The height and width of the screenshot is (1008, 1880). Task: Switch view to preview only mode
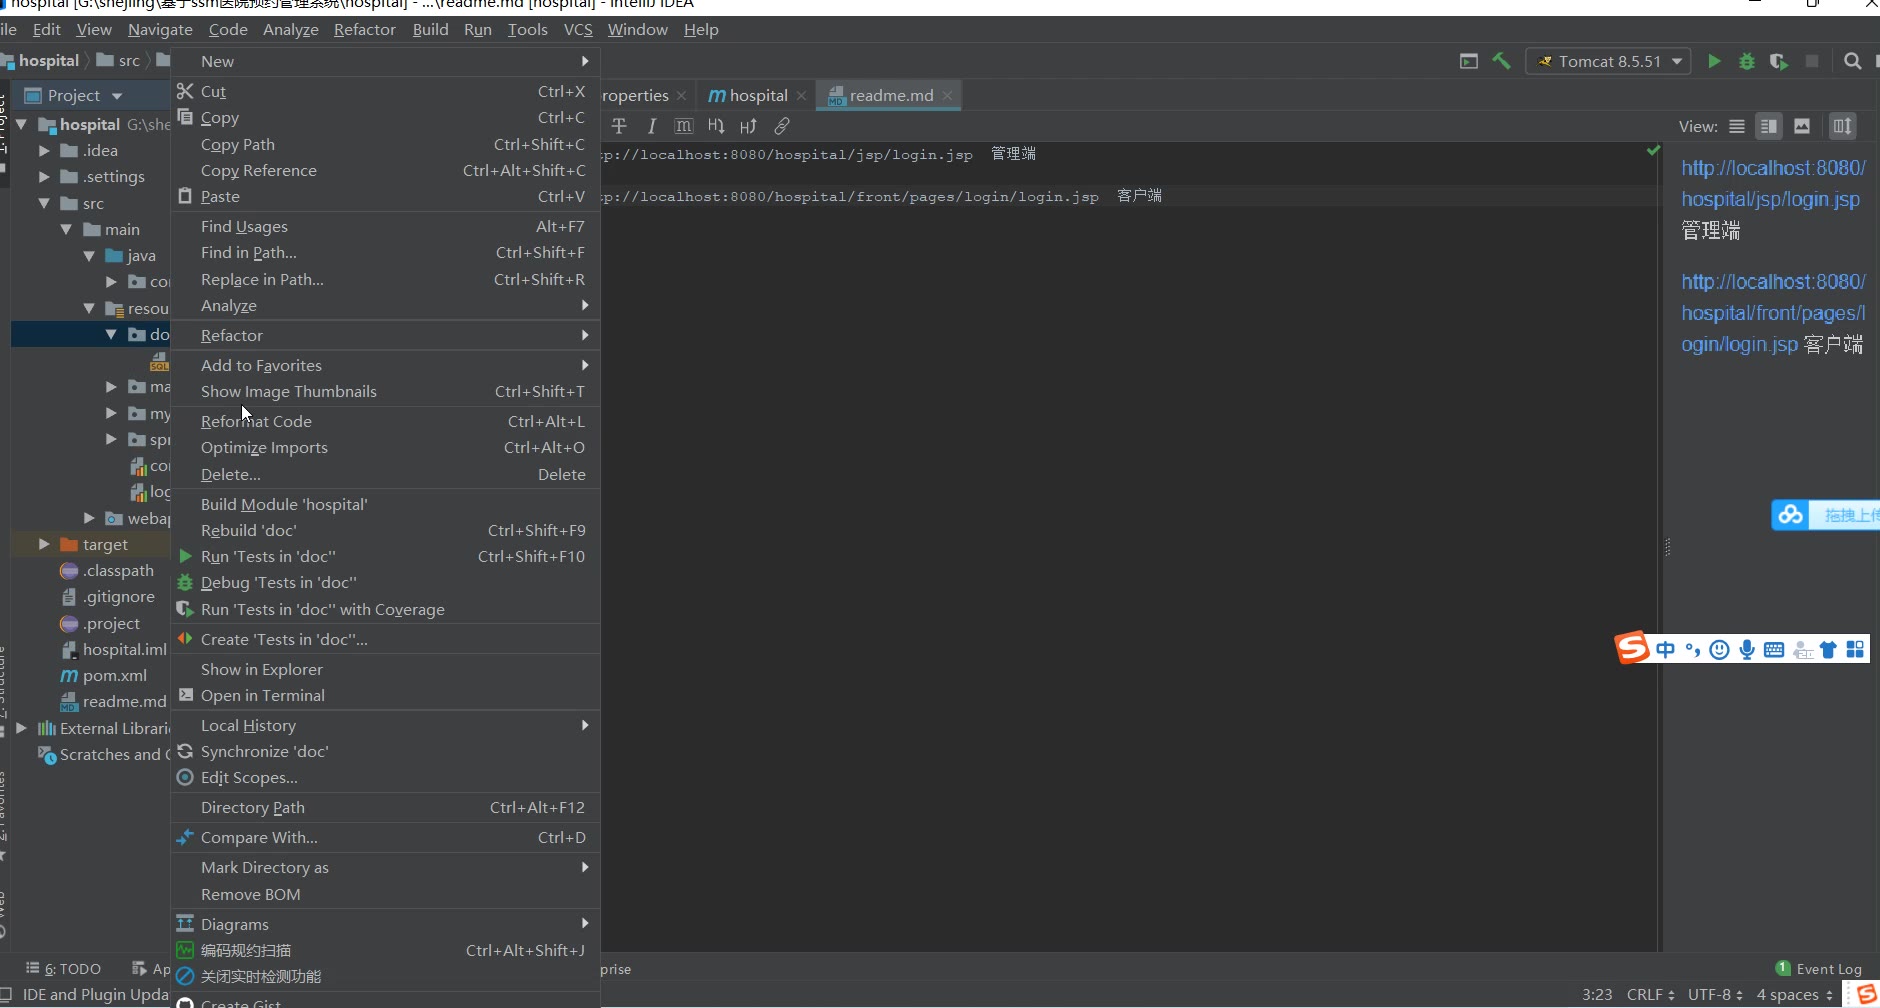[x=1802, y=126]
